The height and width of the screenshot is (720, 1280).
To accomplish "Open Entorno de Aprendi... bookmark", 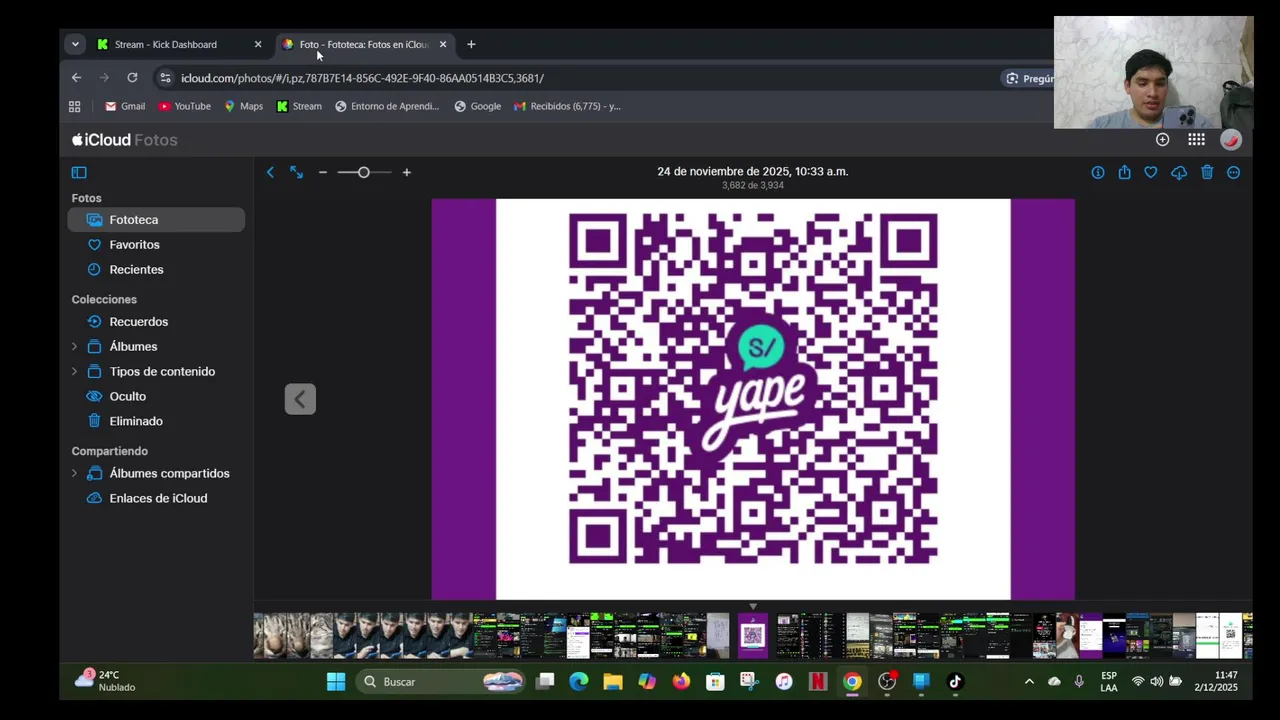I will [387, 106].
